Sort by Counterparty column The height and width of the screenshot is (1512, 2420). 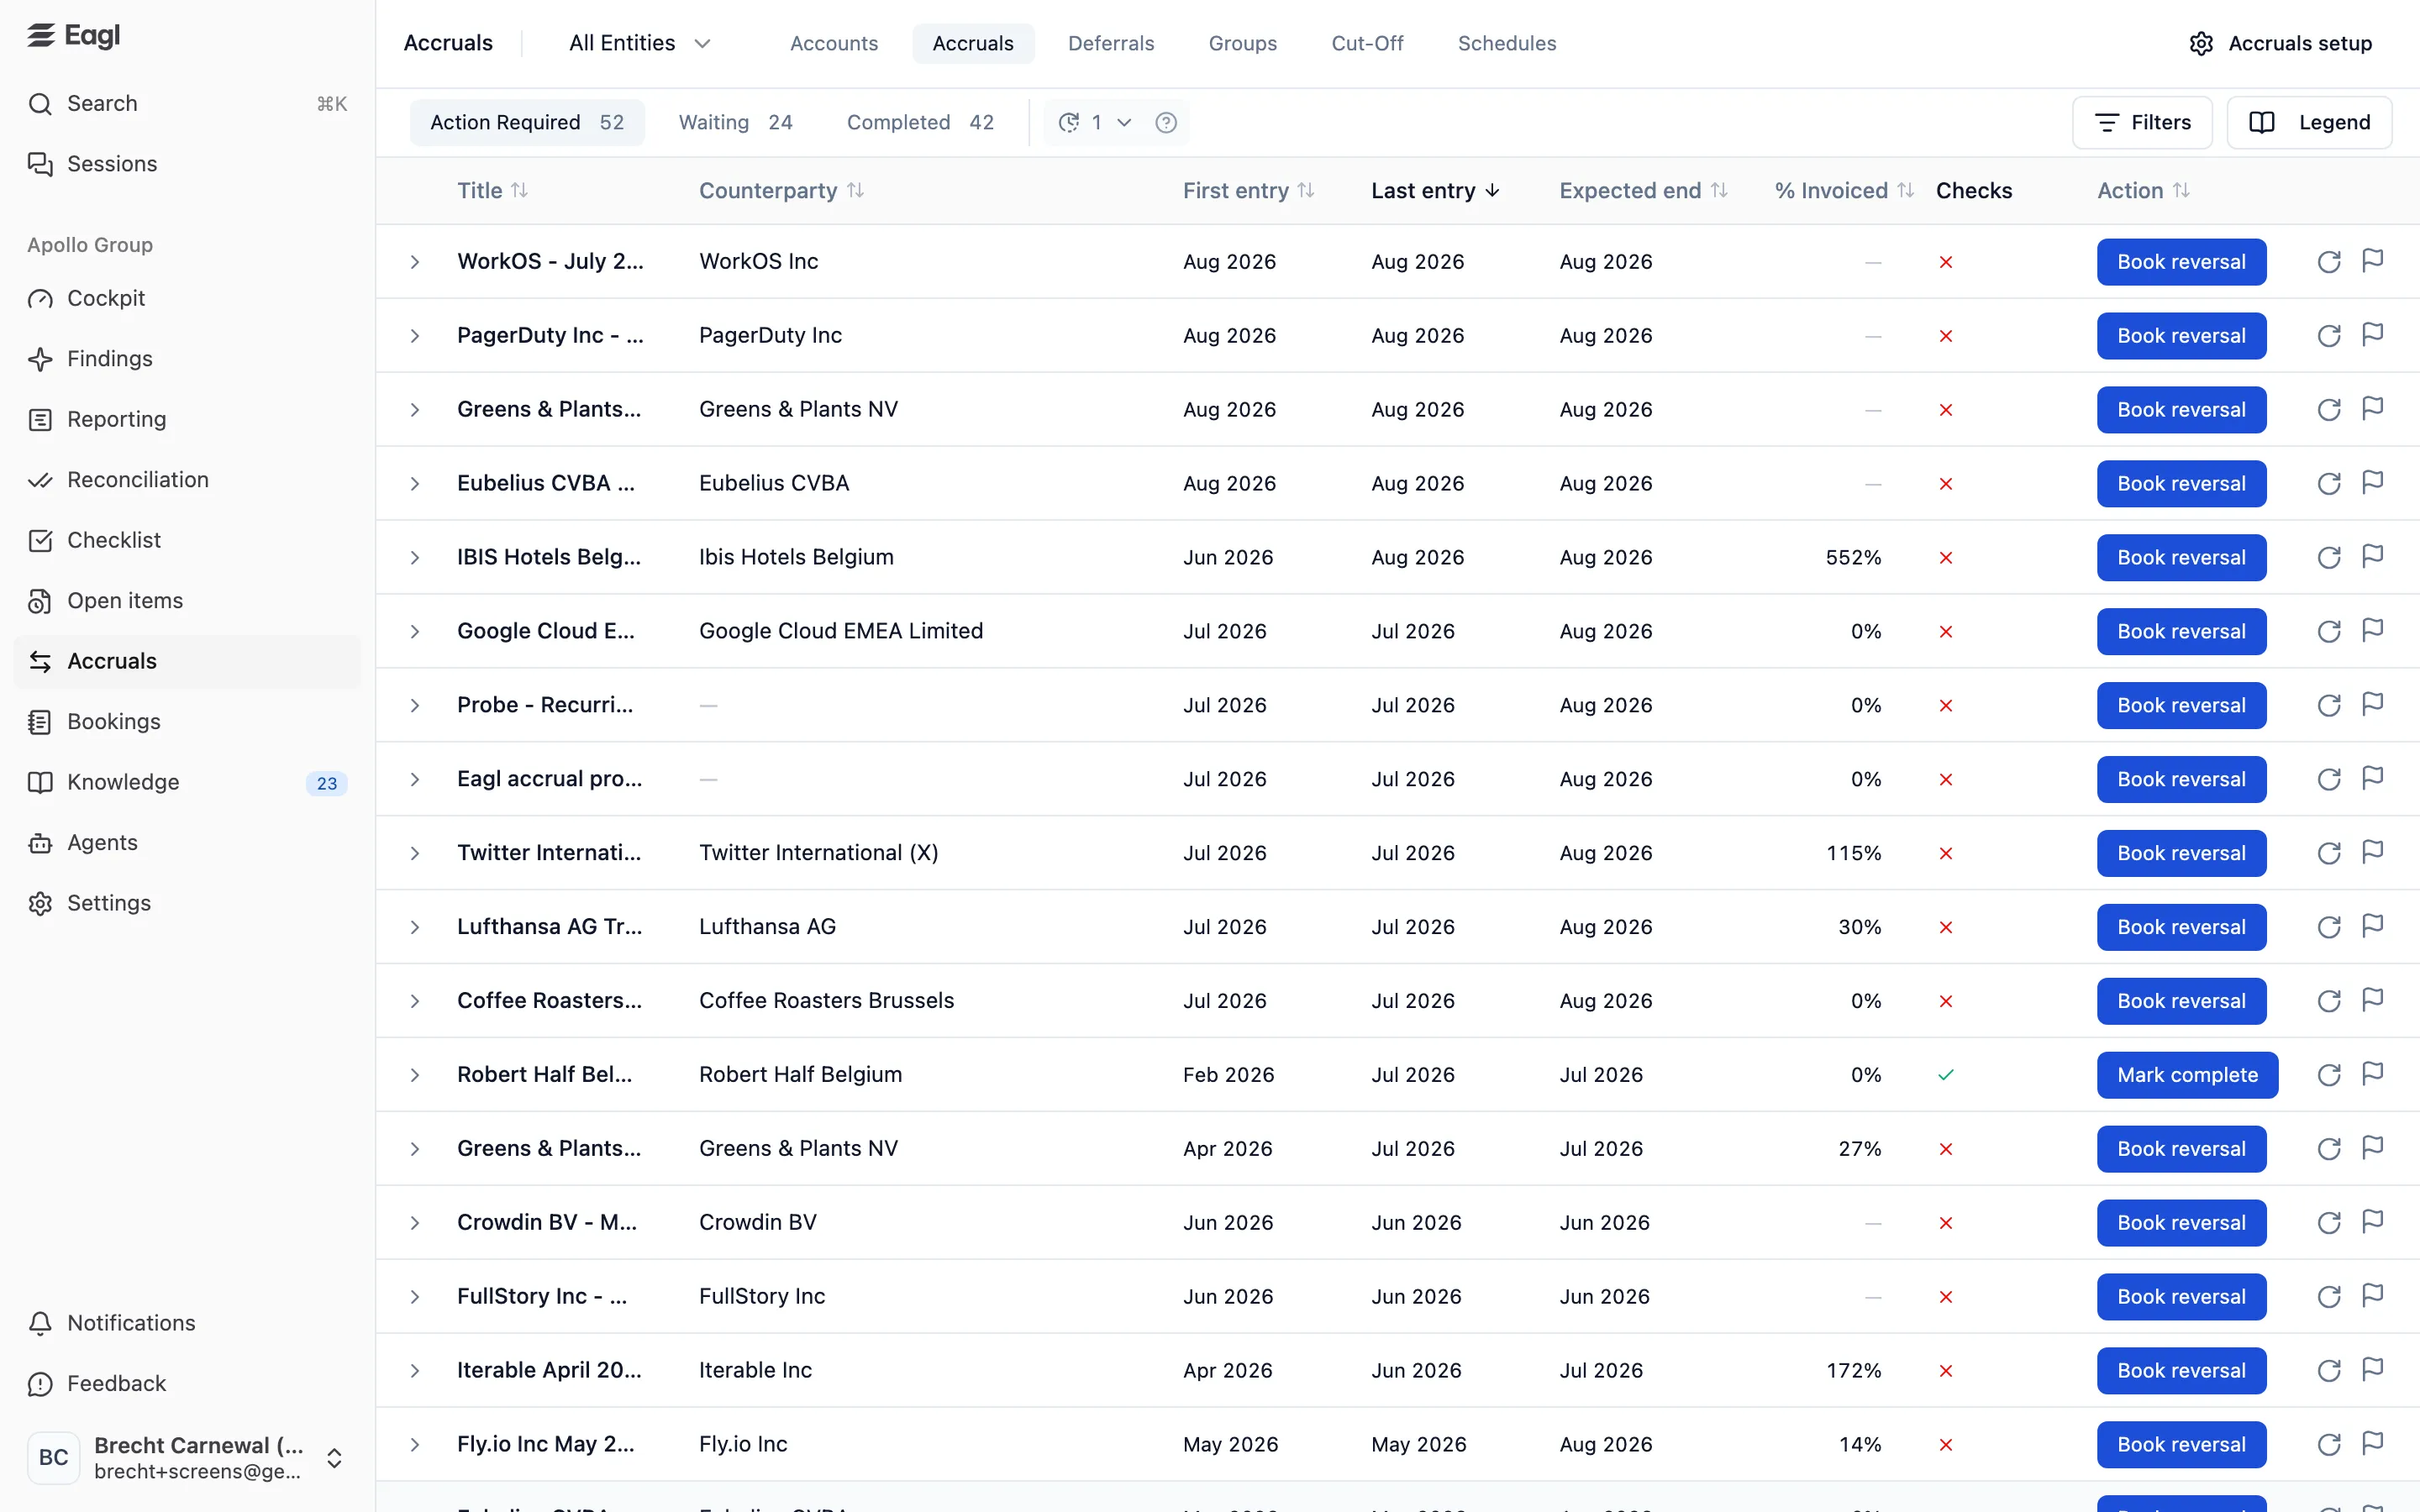click(781, 191)
